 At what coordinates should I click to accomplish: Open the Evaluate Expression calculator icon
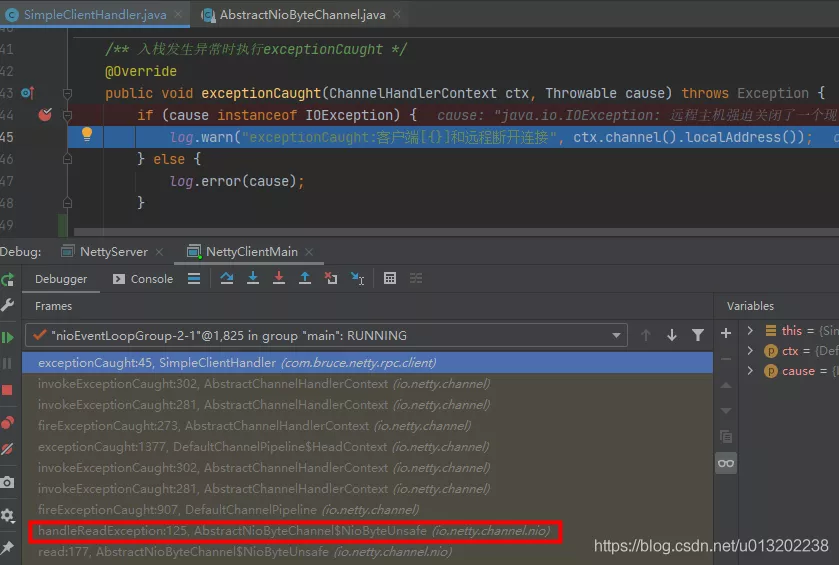[390, 279]
